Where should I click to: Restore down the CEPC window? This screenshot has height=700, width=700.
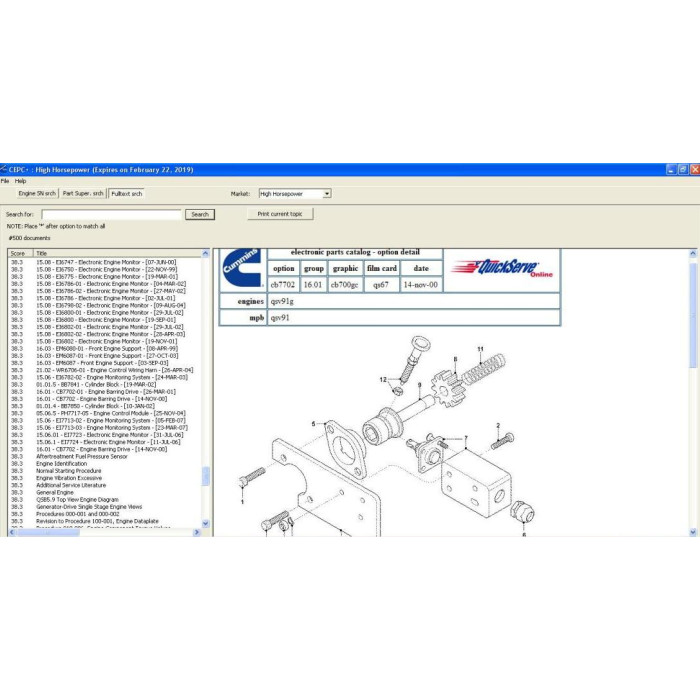(683, 170)
